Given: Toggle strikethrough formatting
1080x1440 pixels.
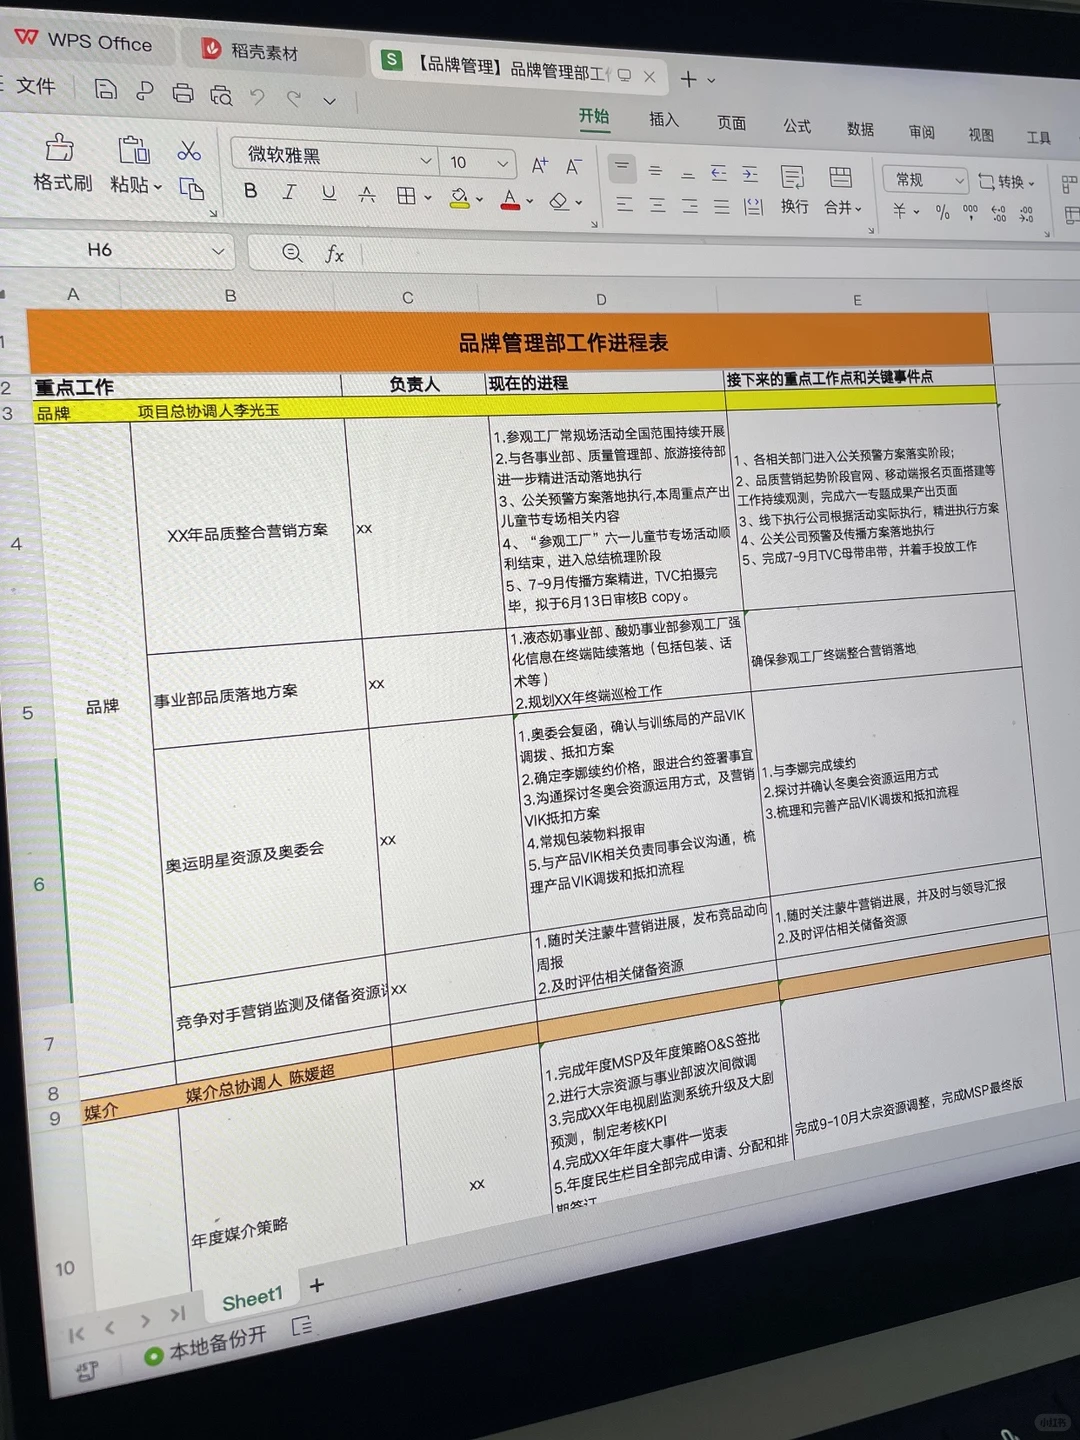Looking at the screenshot, I should click(x=367, y=194).
